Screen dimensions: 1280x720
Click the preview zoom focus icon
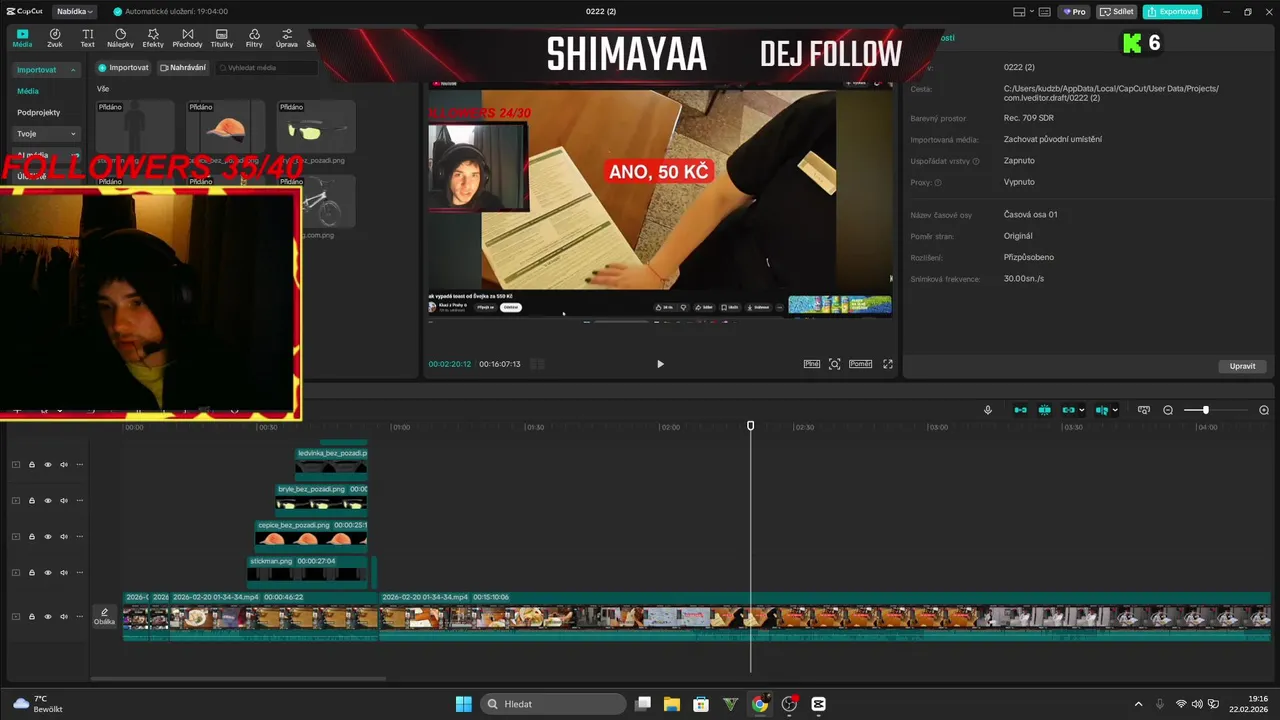point(835,364)
